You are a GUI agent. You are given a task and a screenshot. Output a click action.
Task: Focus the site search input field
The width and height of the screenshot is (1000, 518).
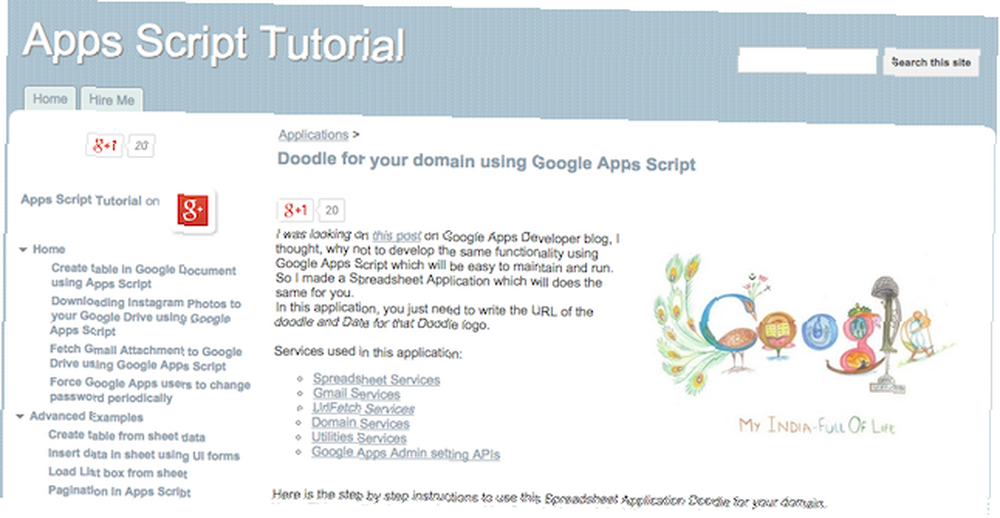click(x=807, y=62)
